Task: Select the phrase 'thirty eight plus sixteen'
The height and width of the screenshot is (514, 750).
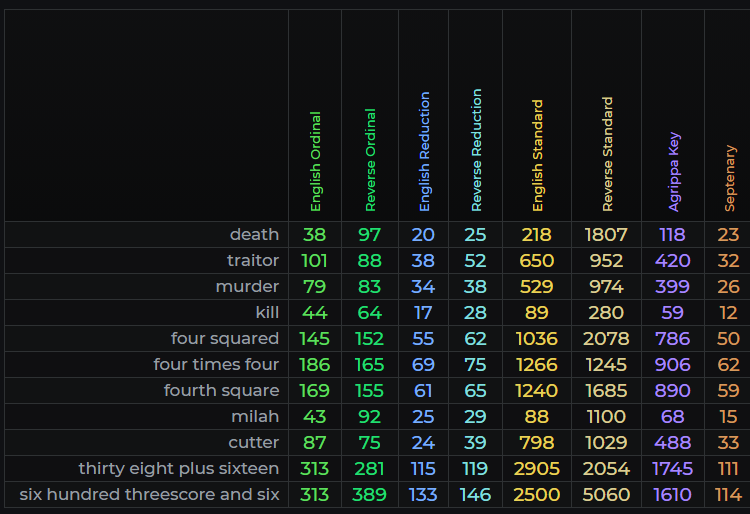Action: [x=178, y=468]
